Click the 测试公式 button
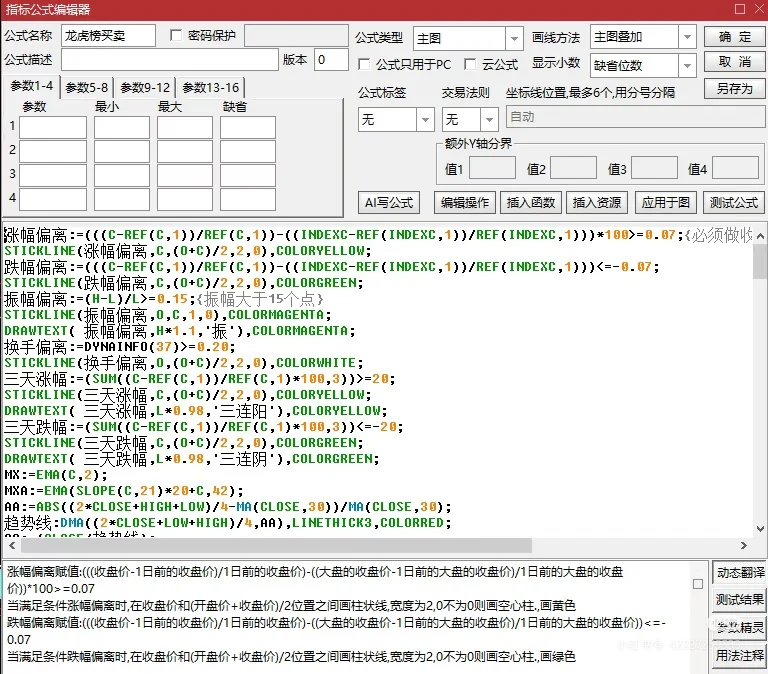768x674 pixels. coord(734,202)
